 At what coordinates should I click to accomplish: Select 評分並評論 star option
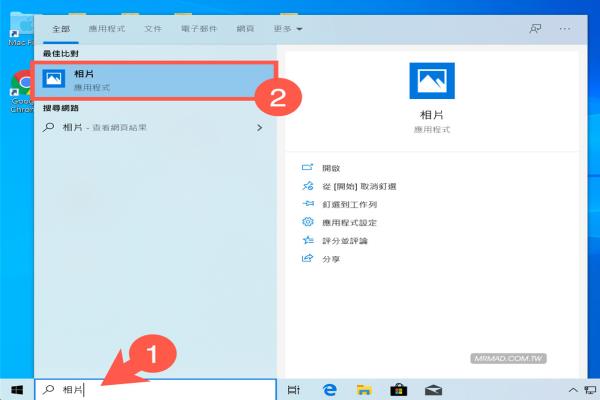[335, 241]
